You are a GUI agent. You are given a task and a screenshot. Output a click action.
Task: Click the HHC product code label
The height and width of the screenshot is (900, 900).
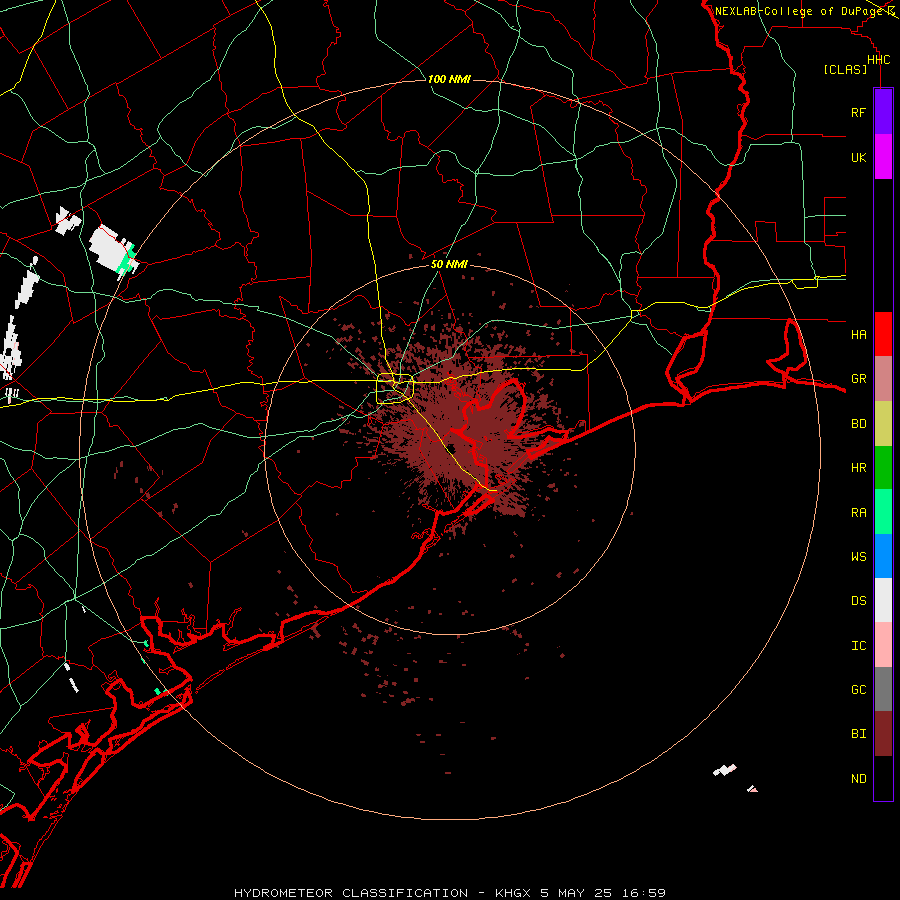(878, 60)
